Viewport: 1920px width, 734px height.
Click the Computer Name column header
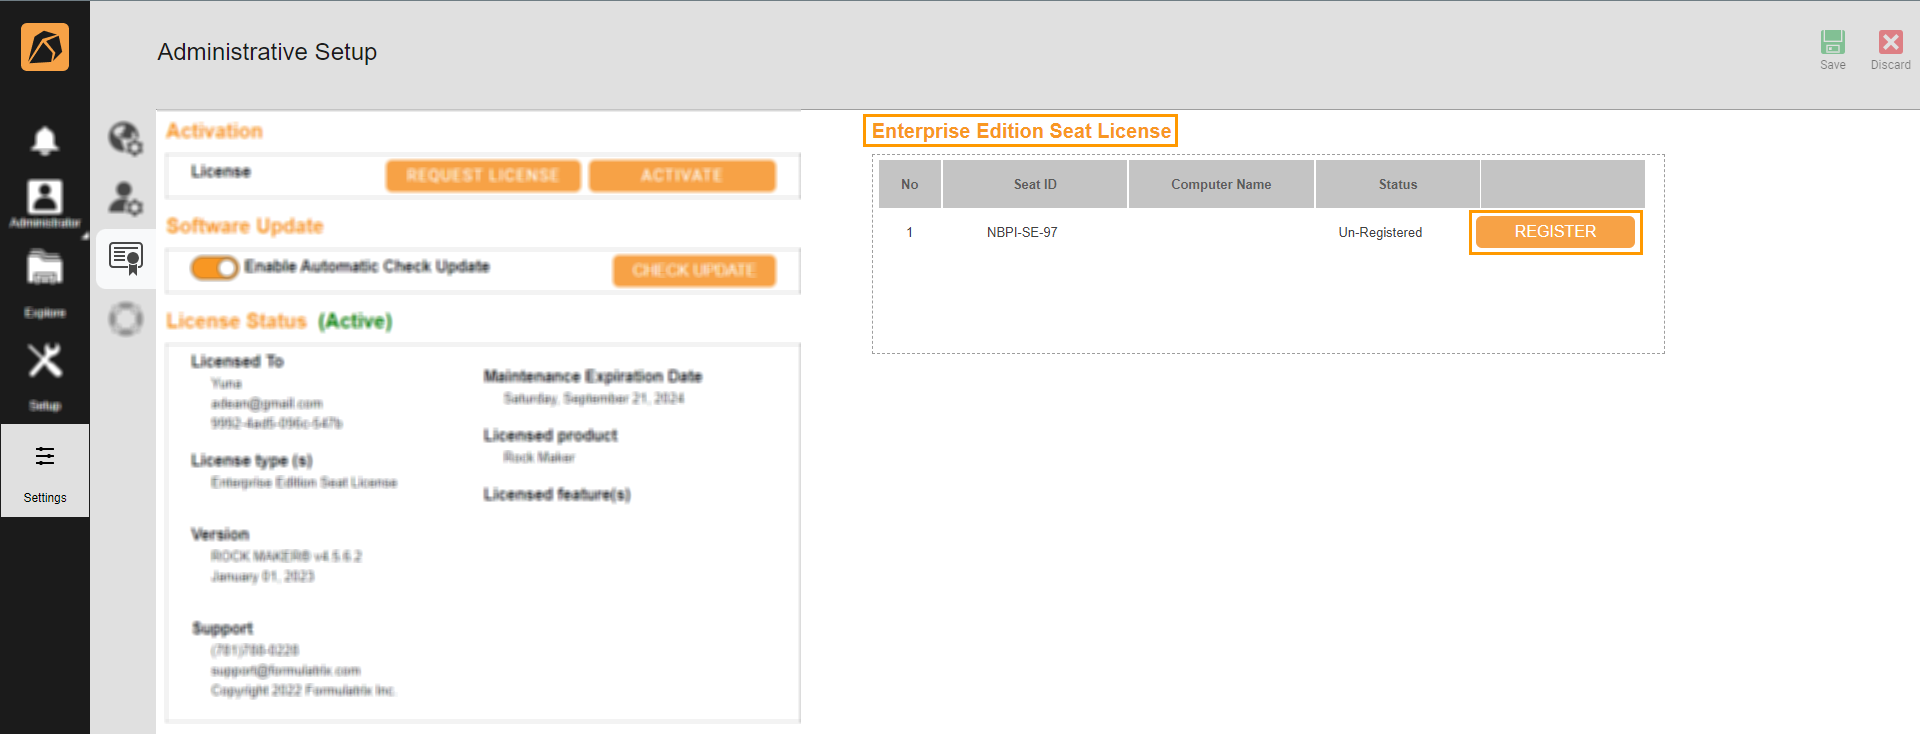[1221, 184]
